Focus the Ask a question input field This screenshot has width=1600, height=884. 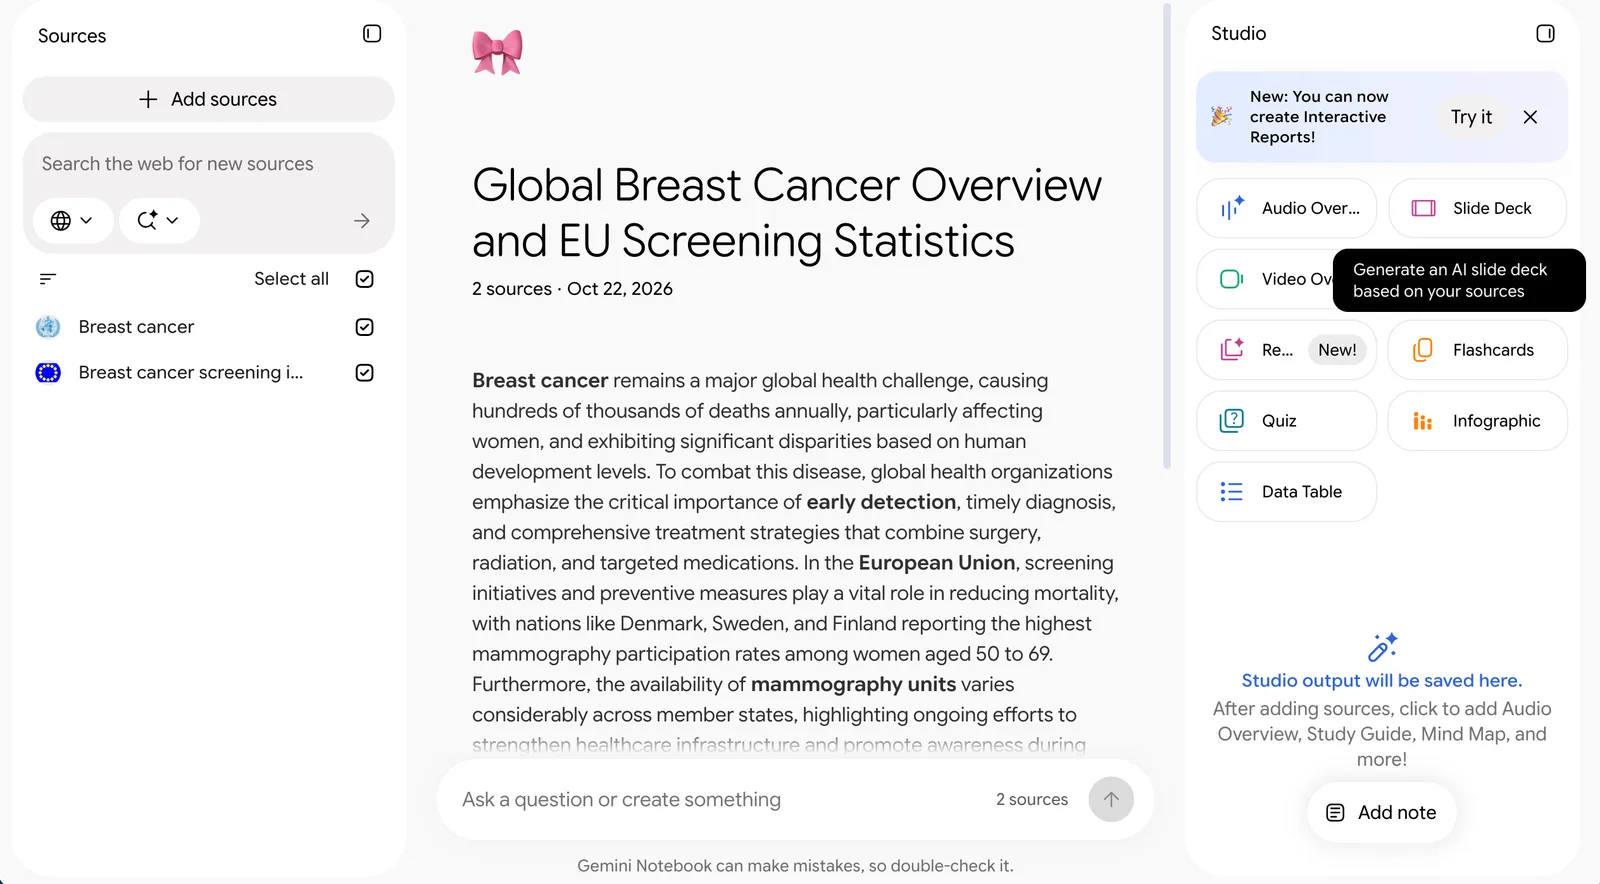pos(720,800)
